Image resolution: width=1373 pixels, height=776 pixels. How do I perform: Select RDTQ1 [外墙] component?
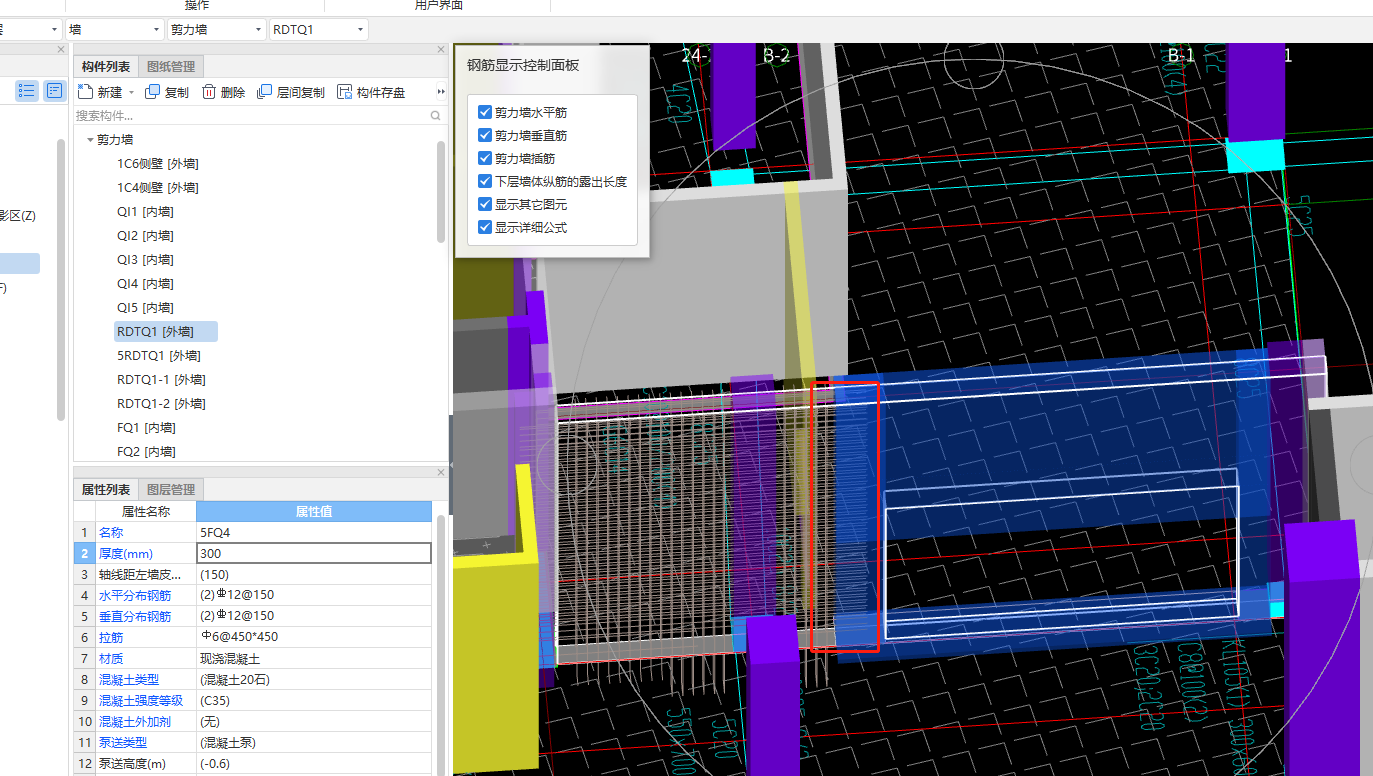166,332
